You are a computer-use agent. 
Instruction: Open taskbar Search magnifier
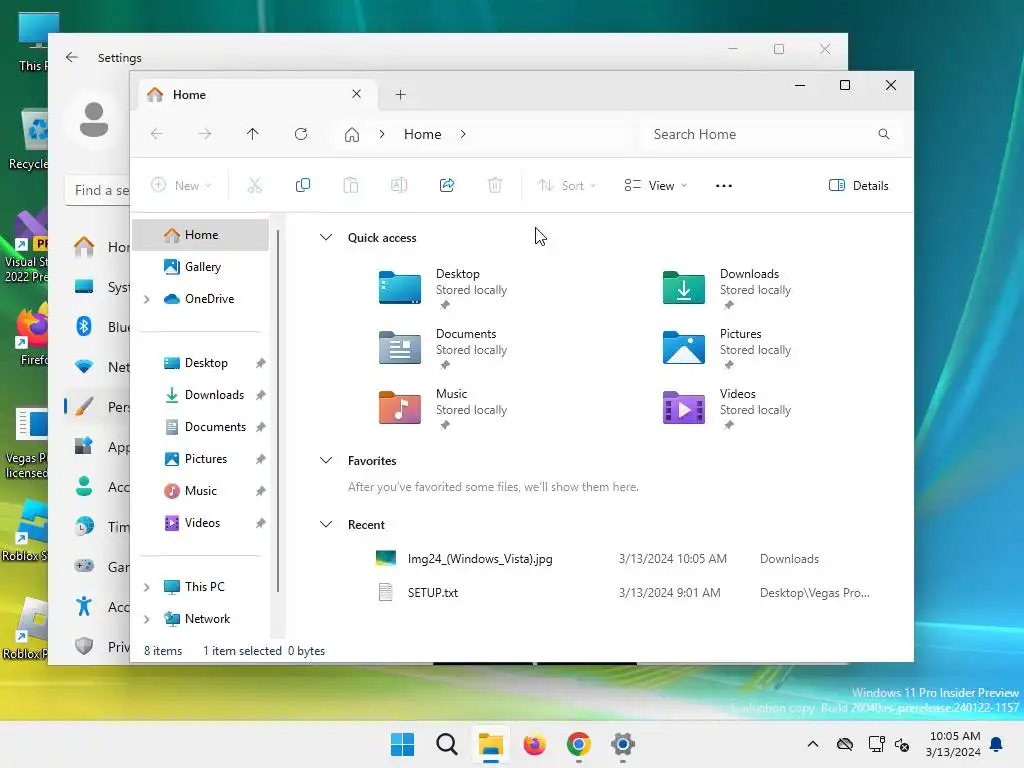(447, 744)
